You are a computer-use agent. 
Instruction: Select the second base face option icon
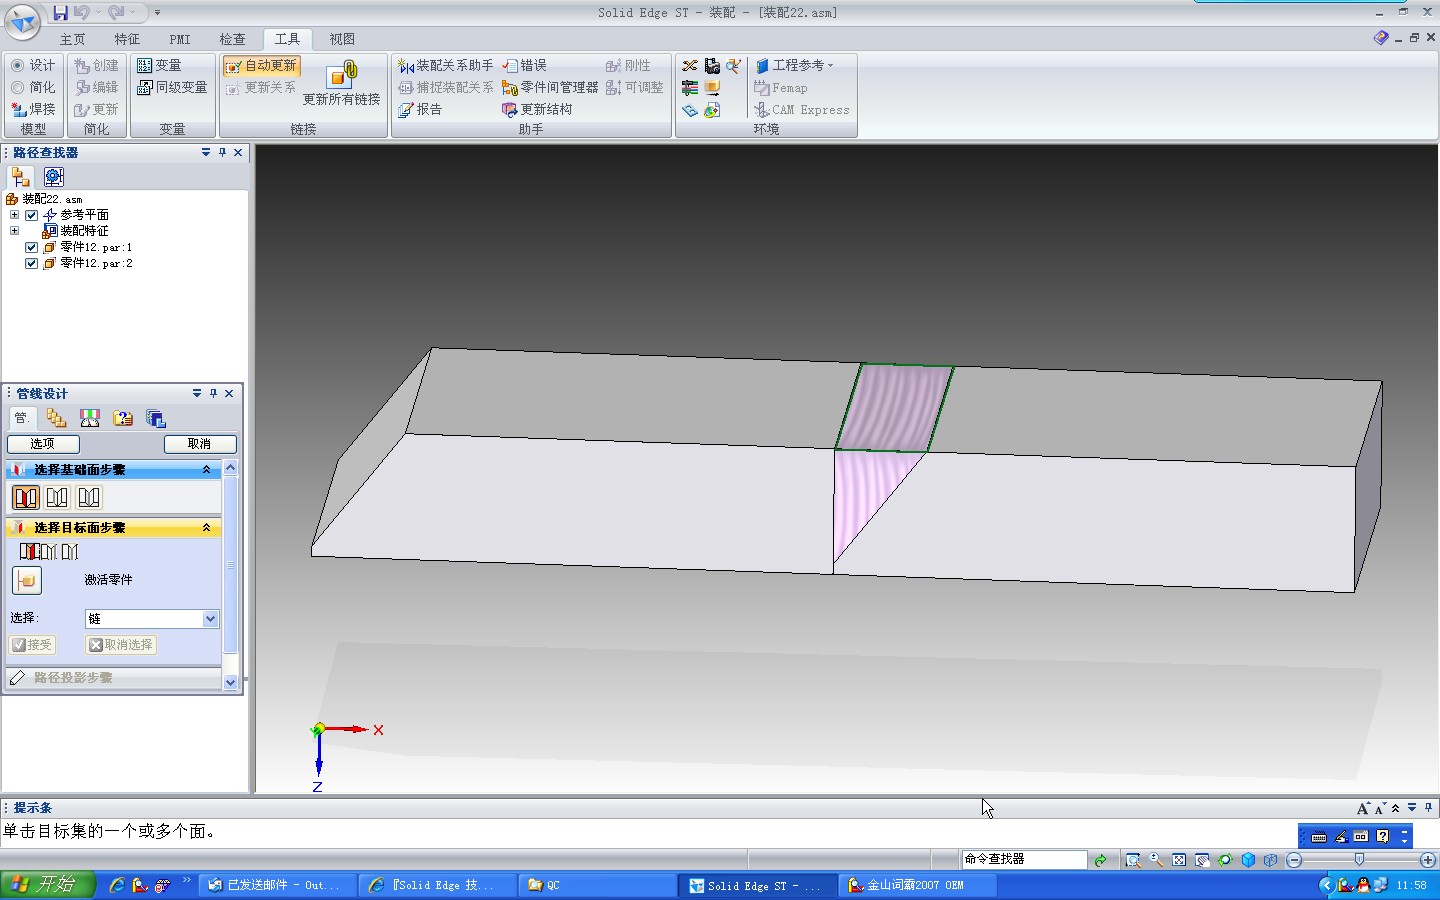pos(58,497)
